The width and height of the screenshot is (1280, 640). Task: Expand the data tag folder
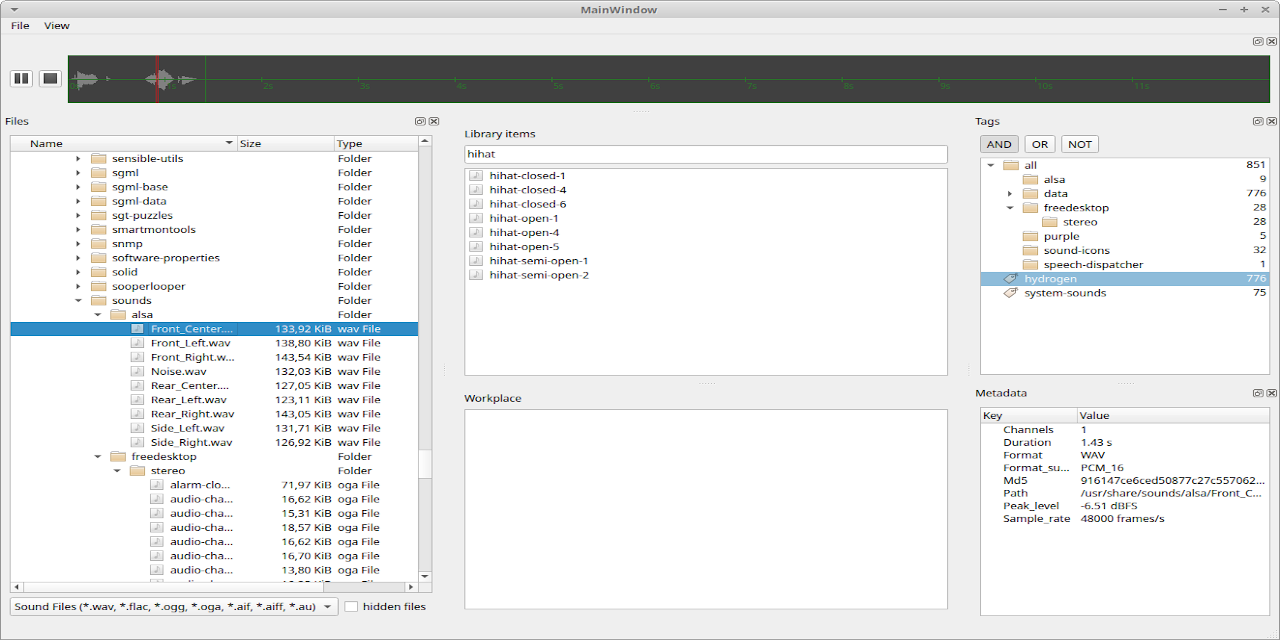[1009, 193]
